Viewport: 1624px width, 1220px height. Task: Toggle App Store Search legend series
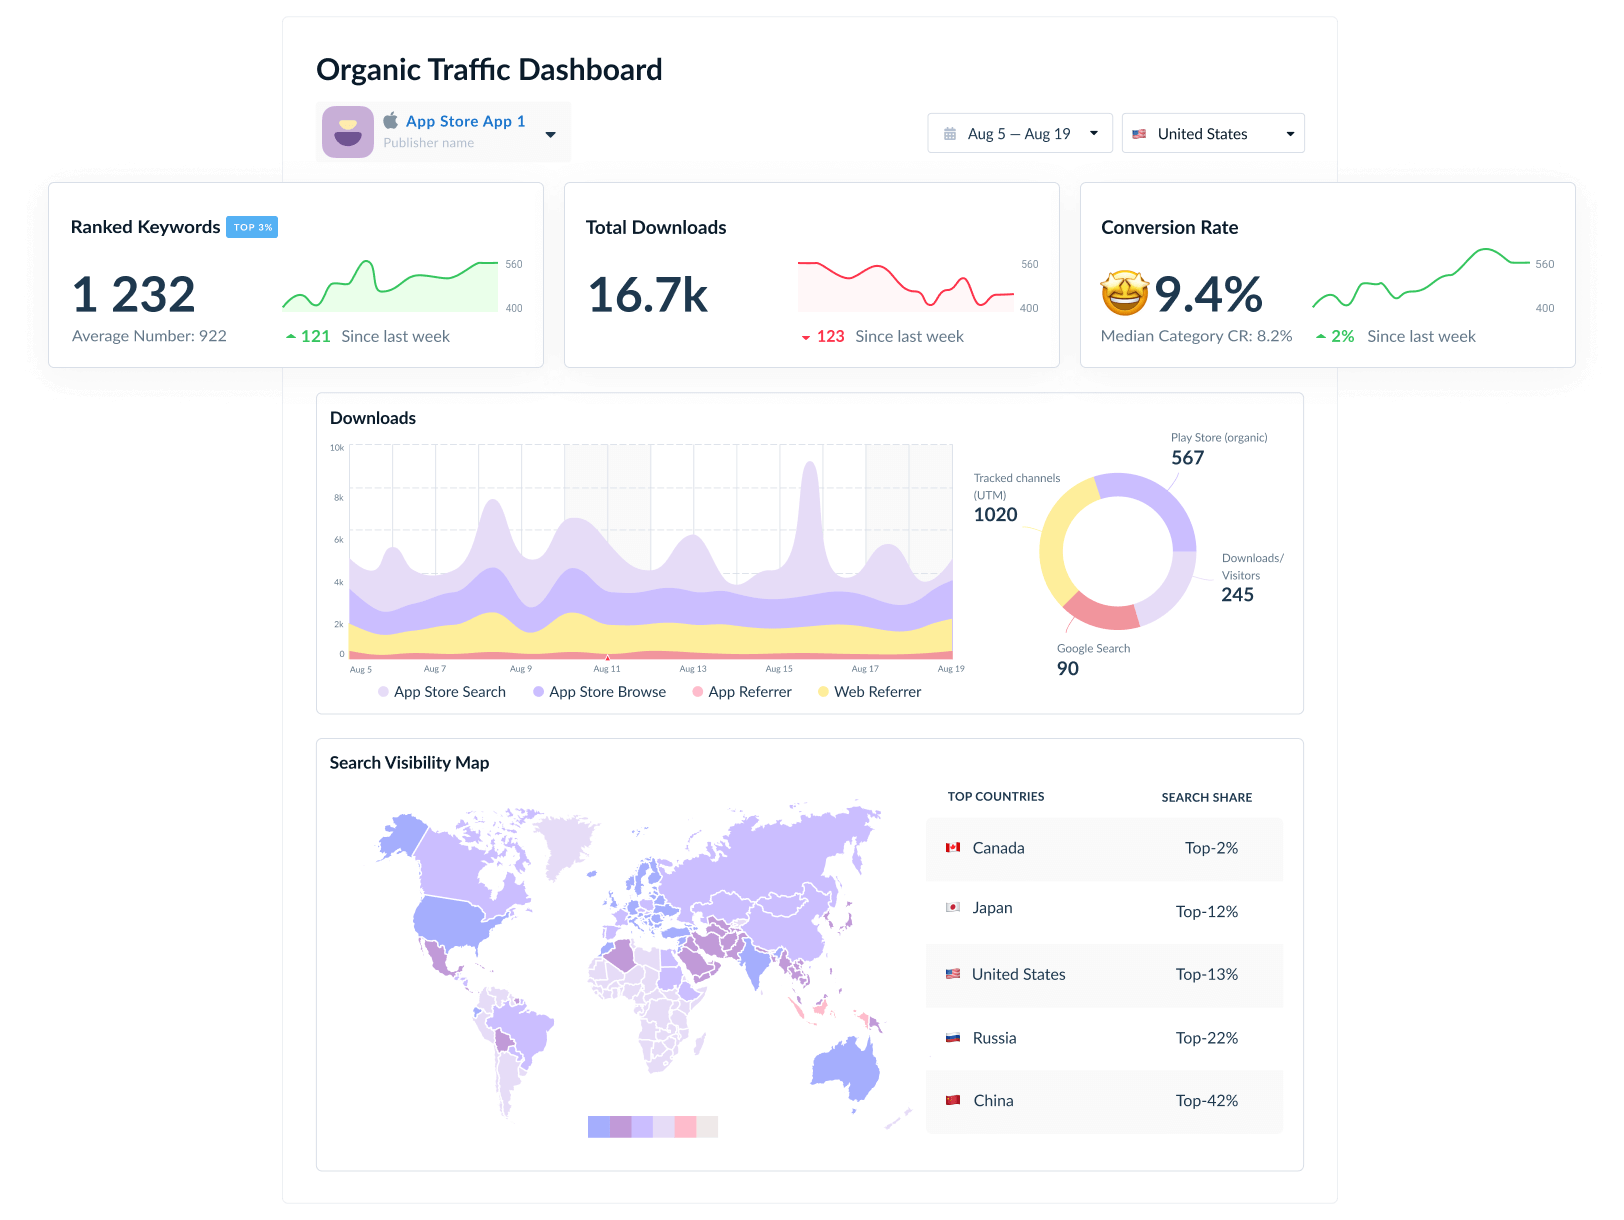pyautogui.click(x=442, y=692)
